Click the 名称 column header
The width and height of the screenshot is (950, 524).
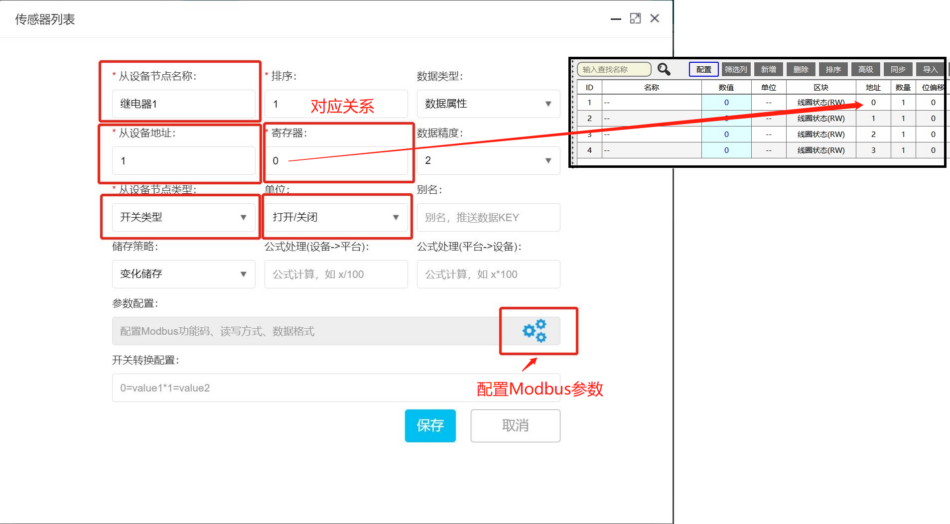pyautogui.click(x=651, y=87)
